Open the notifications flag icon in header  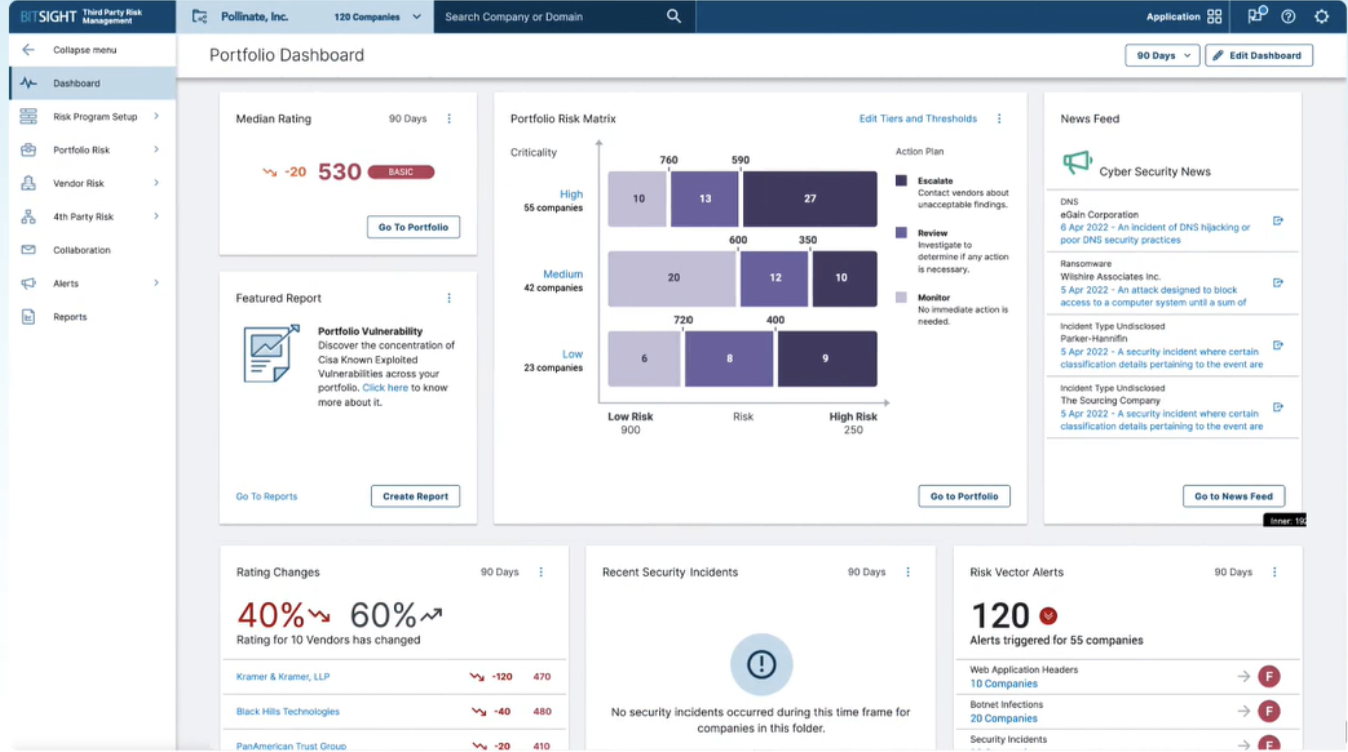(x=1256, y=15)
